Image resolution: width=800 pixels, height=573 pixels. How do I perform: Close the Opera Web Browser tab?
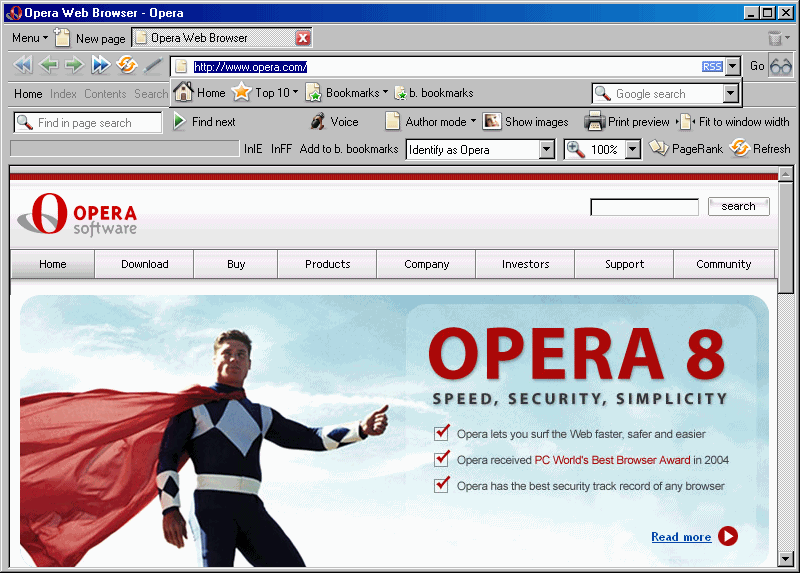coord(303,38)
